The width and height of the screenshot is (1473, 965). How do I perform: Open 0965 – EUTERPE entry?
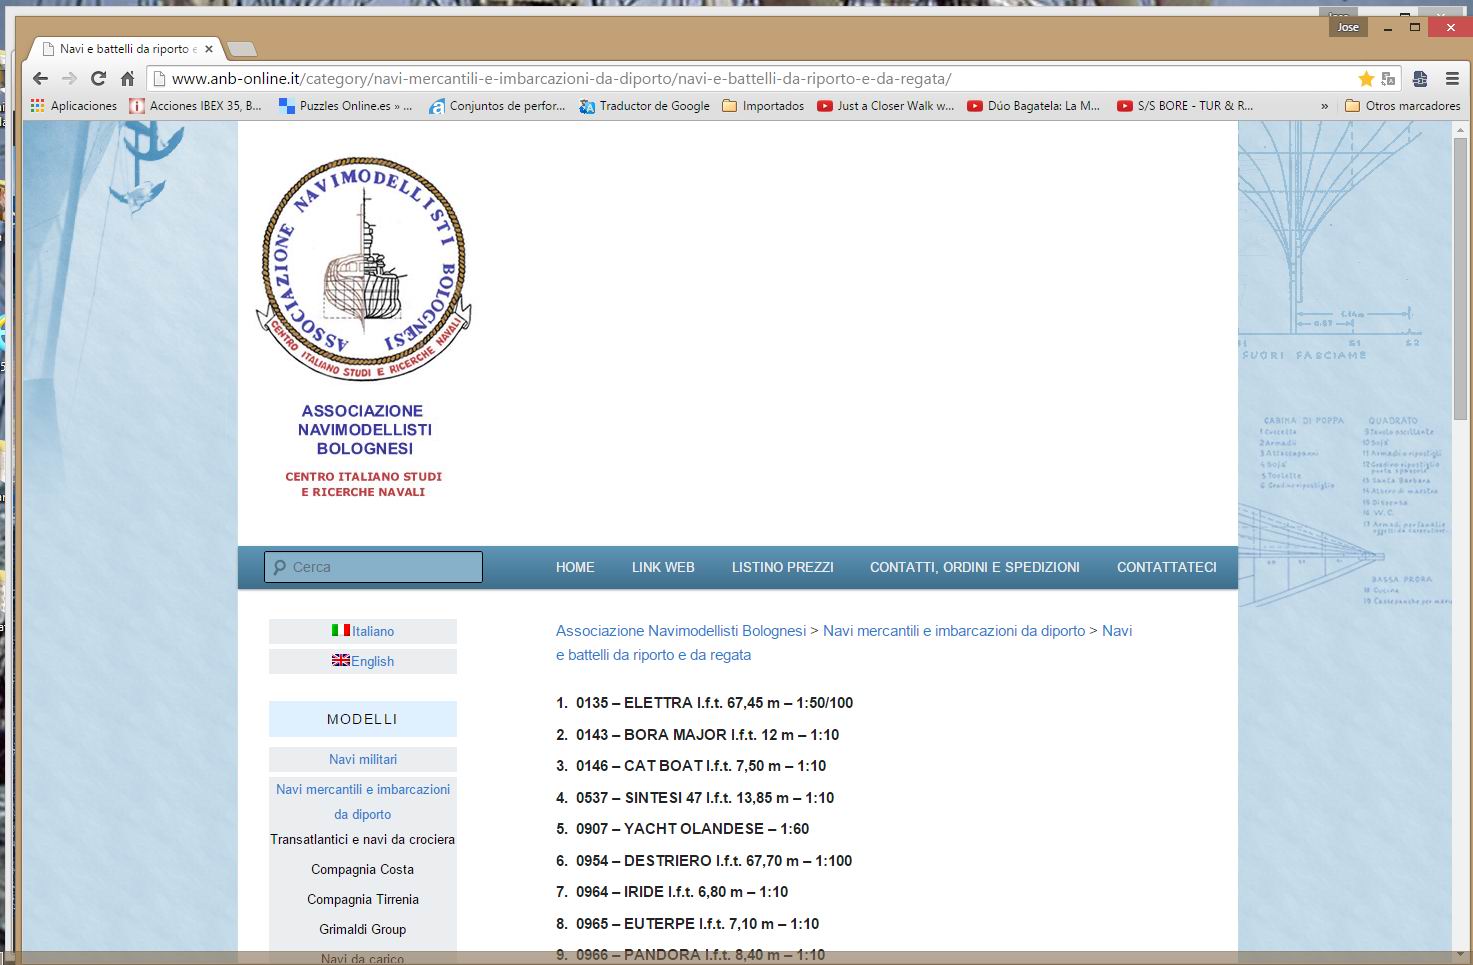coord(697,924)
